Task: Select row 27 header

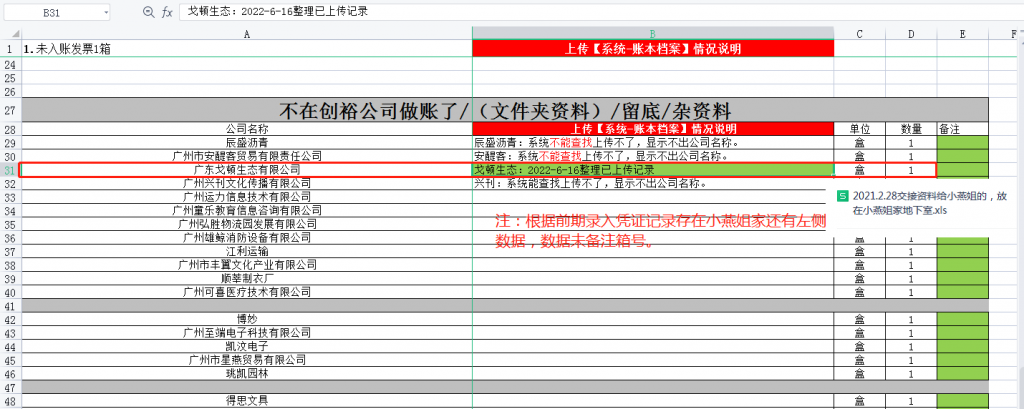Action: tap(10, 110)
